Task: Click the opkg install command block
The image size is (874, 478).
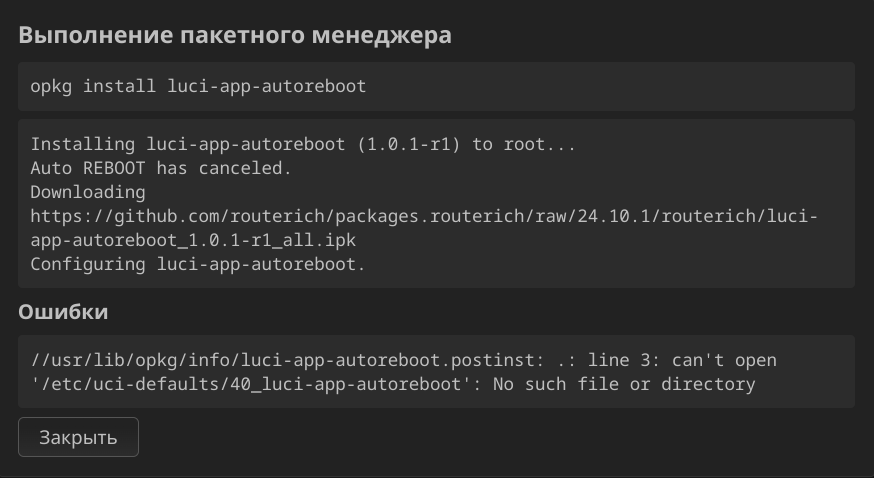Action: pyautogui.click(x=436, y=86)
